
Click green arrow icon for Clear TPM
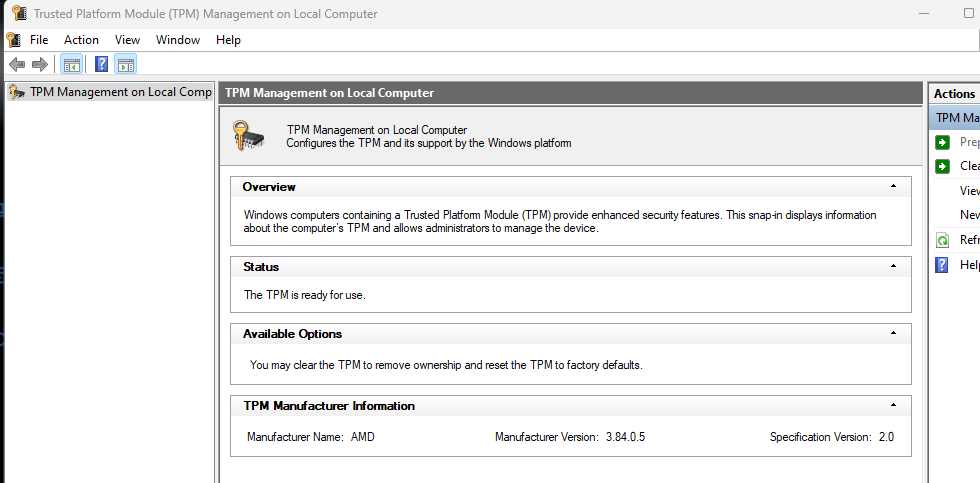(x=942, y=166)
